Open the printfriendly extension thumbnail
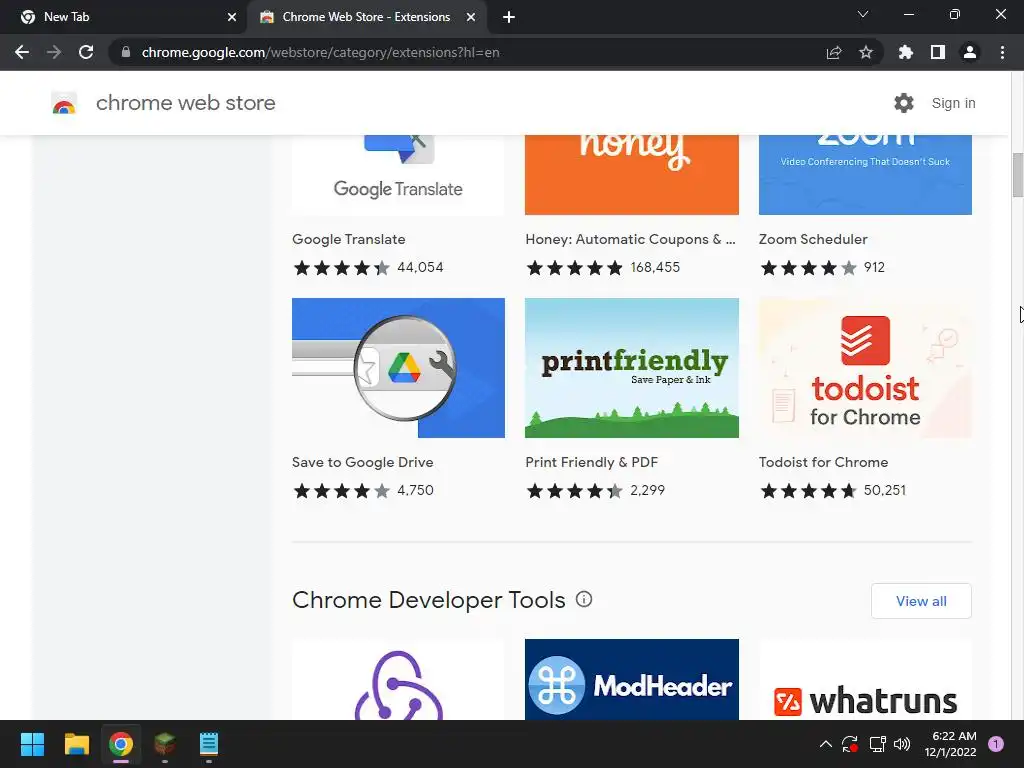1024x768 pixels. click(x=632, y=368)
